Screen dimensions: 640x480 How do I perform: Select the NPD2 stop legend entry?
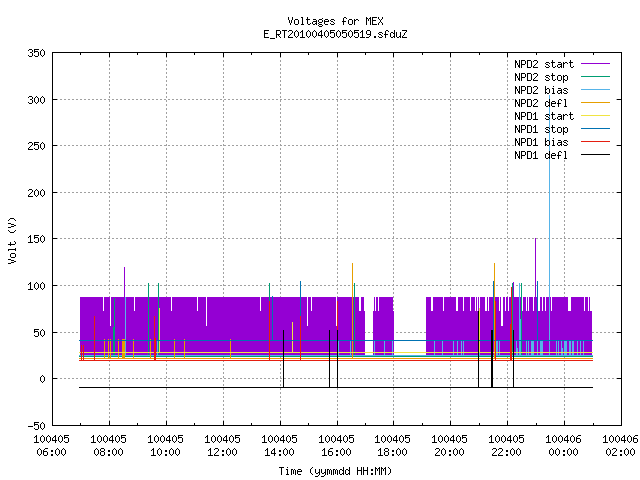(x=541, y=77)
